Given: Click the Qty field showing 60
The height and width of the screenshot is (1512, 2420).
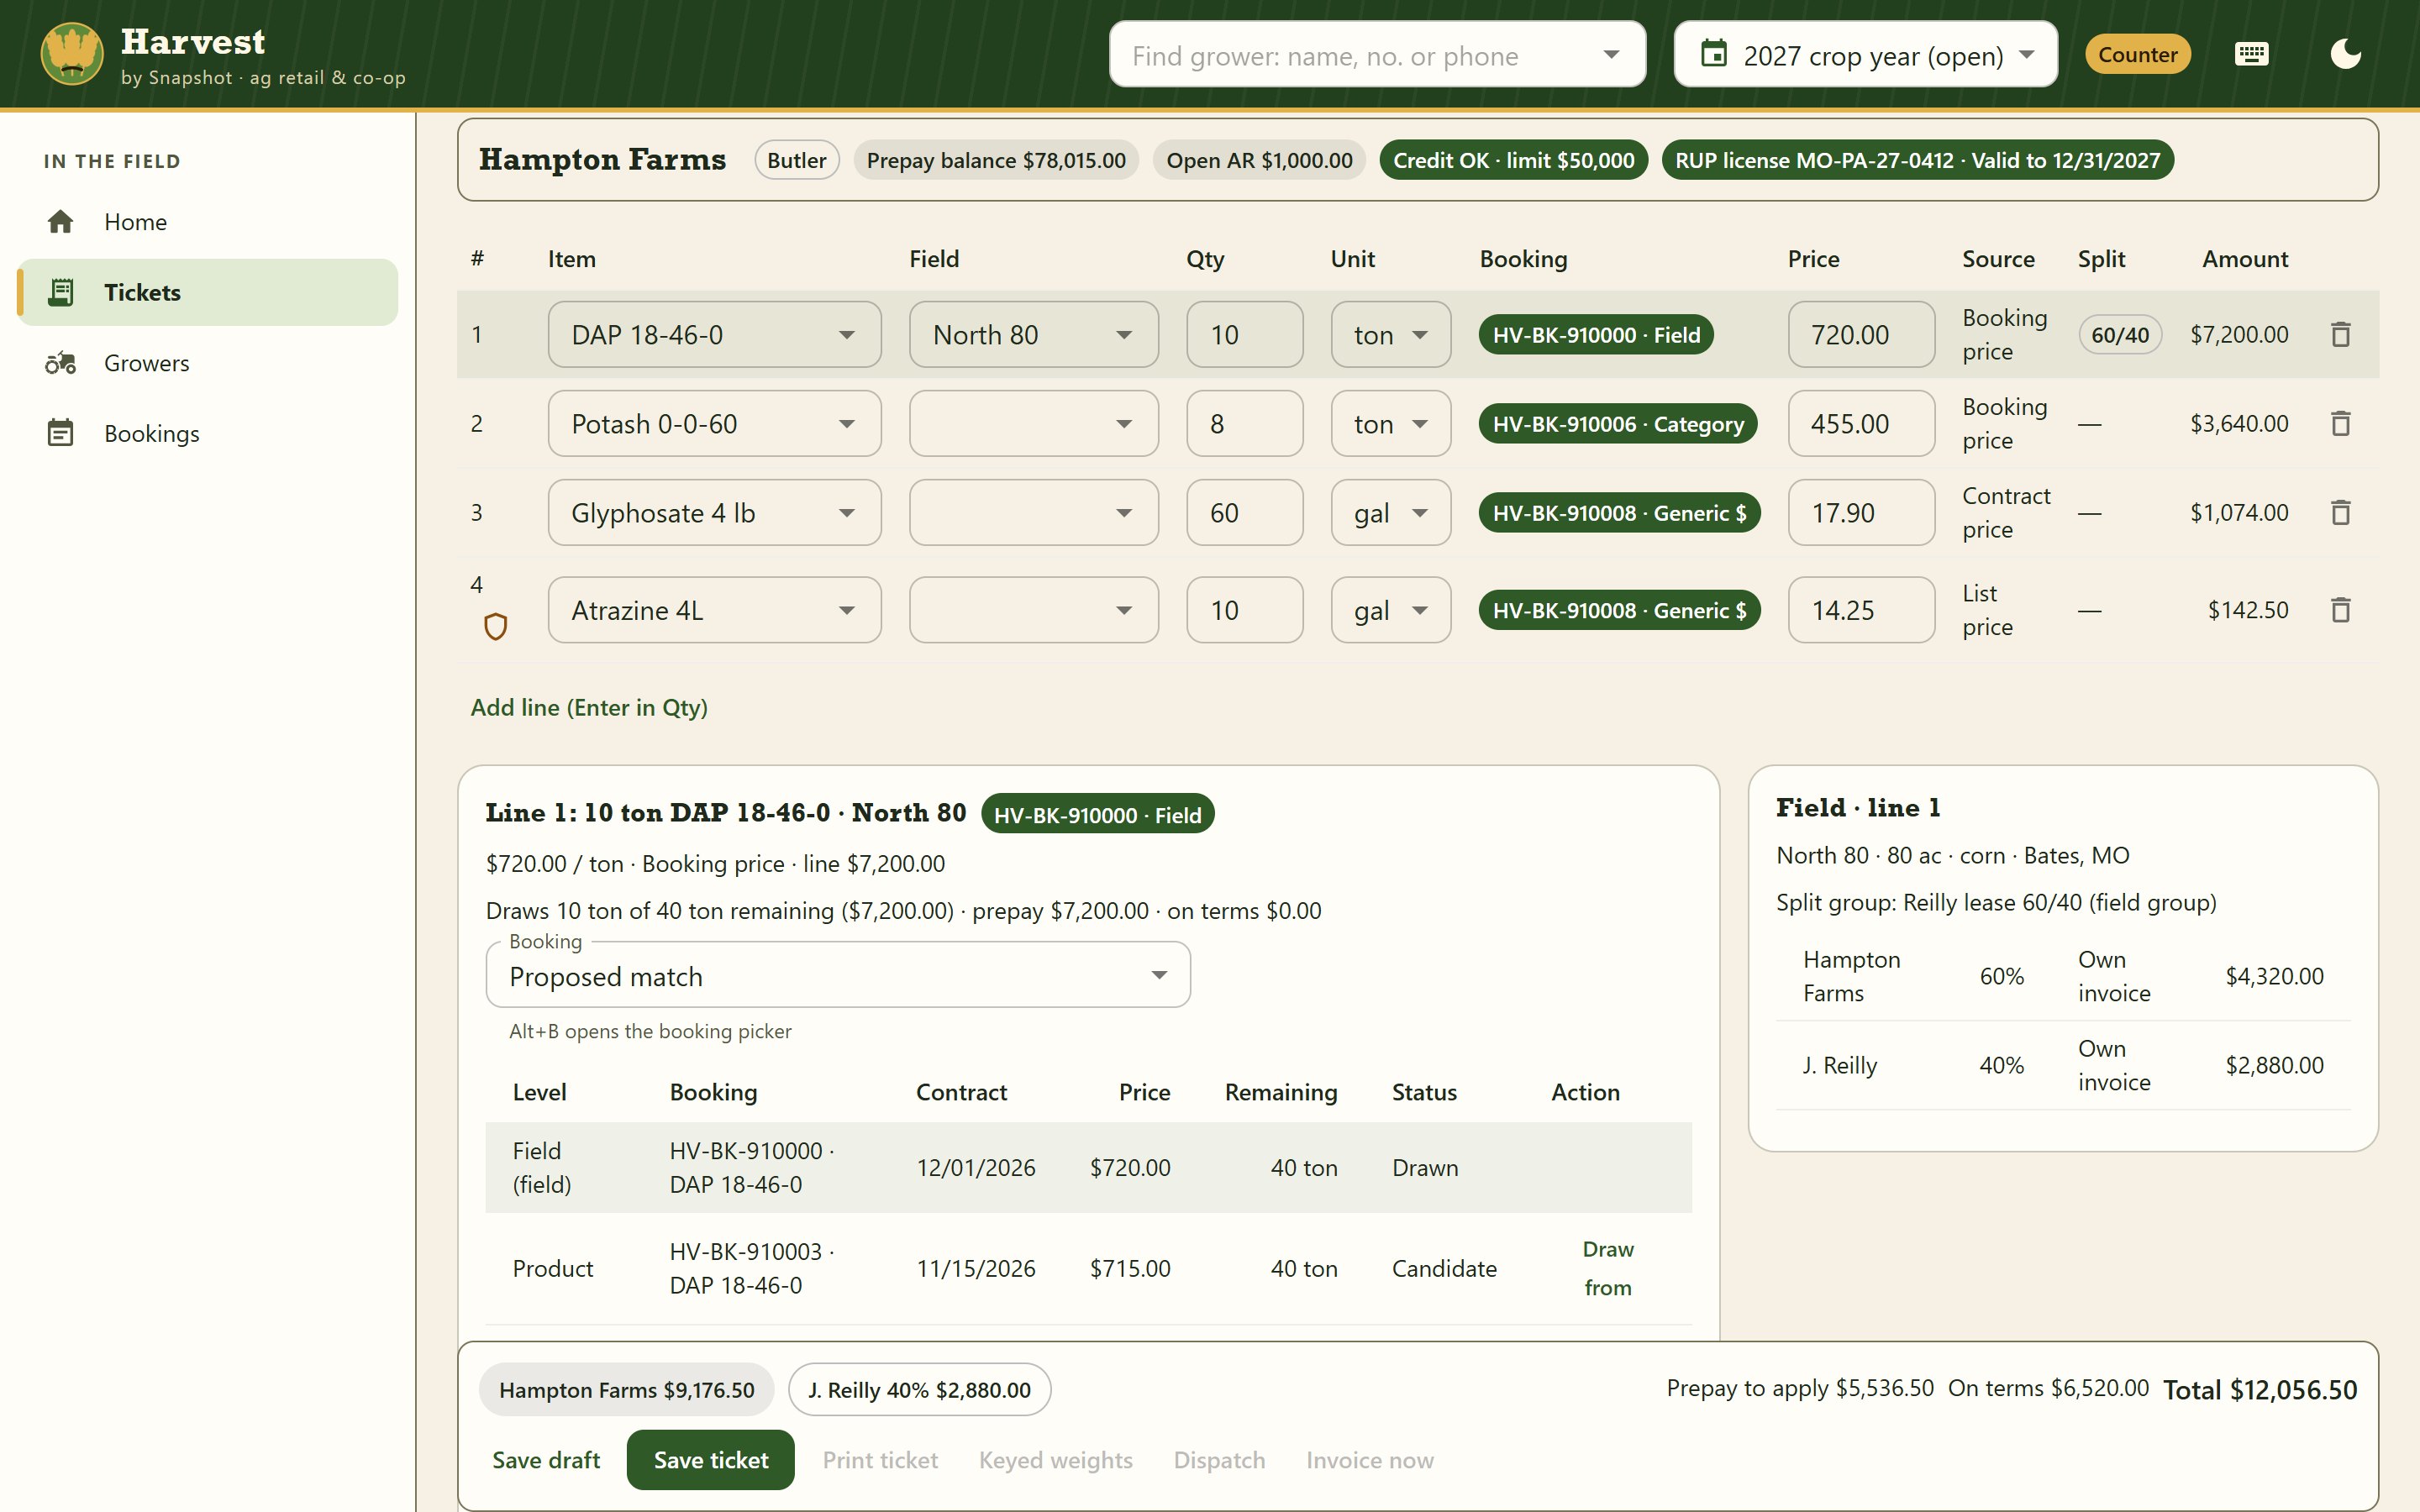Looking at the screenshot, I should (1244, 512).
